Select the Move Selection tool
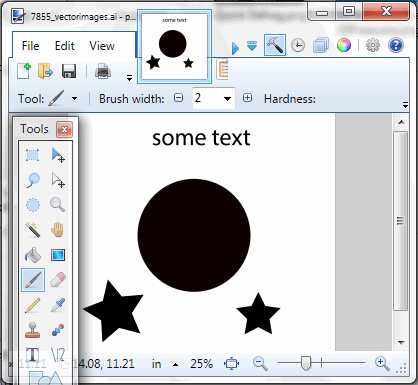 point(58,180)
